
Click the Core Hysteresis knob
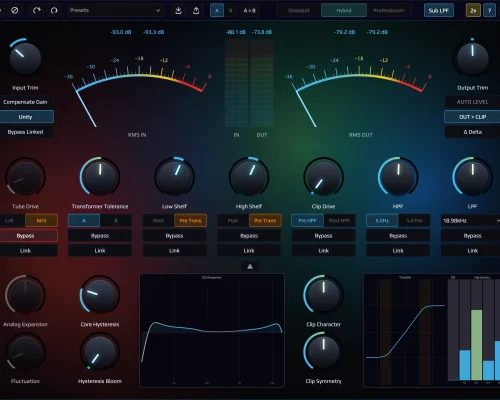(100, 295)
